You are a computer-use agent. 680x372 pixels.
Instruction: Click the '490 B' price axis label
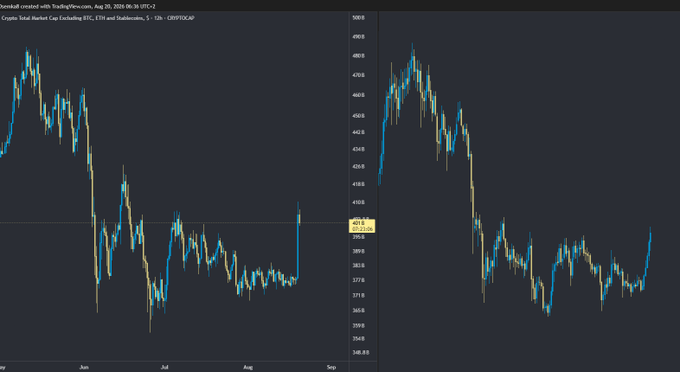pos(358,37)
